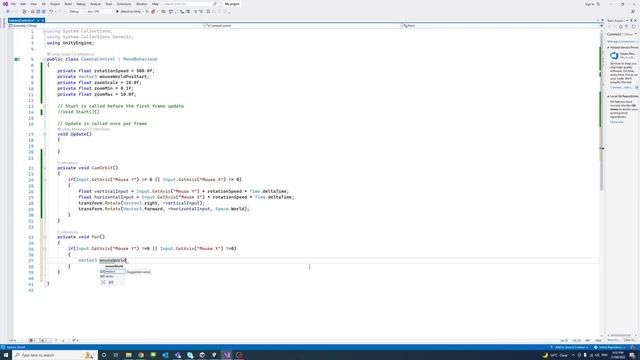The image size is (640, 360).
Task: Click Add to Source Control in the status bar
Action: 569,347
